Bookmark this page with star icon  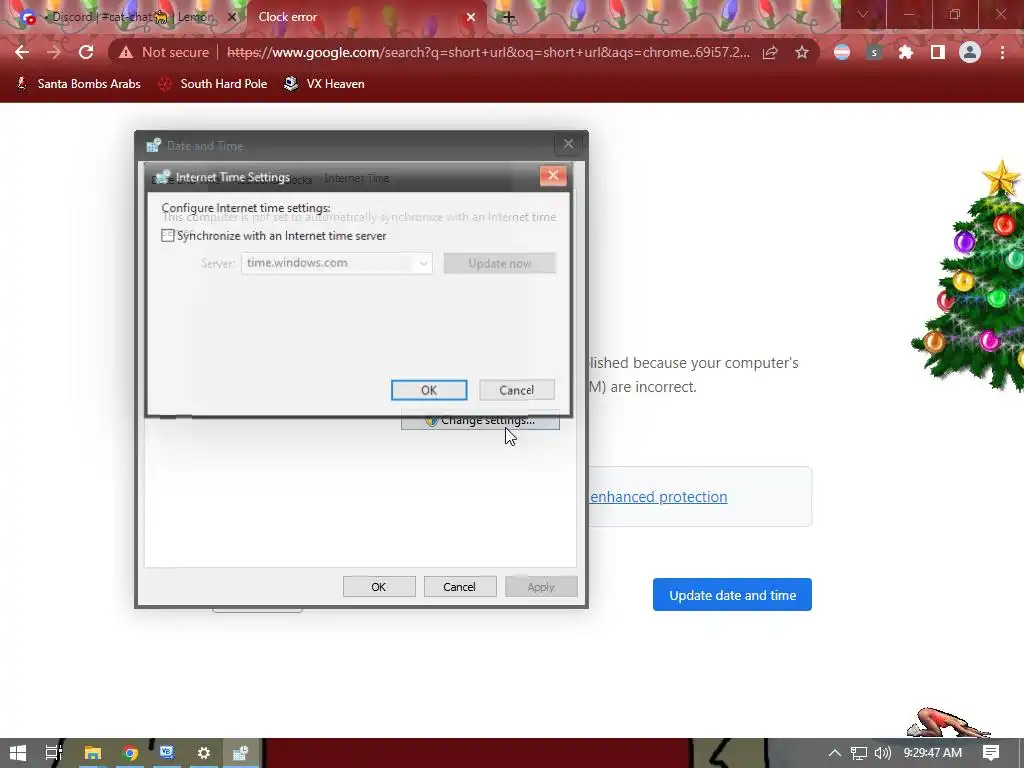click(x=802, y=52)
